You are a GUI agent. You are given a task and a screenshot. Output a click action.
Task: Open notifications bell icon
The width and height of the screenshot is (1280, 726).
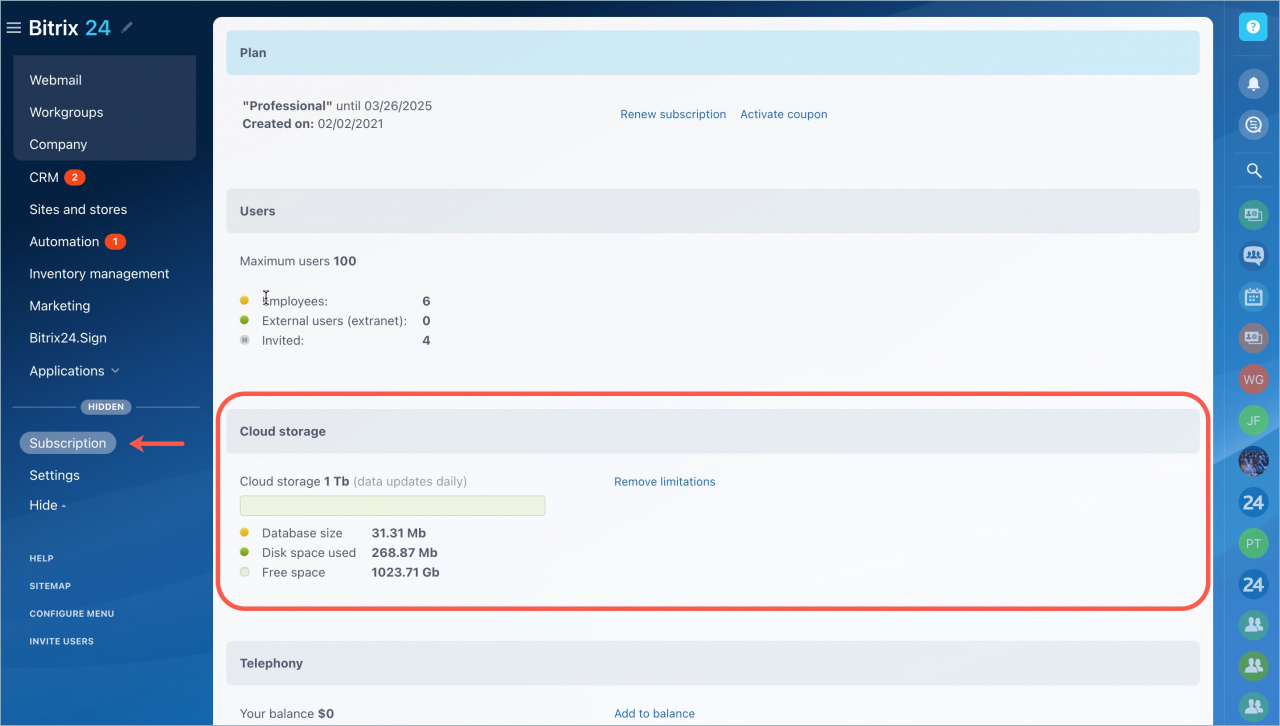1253,83
